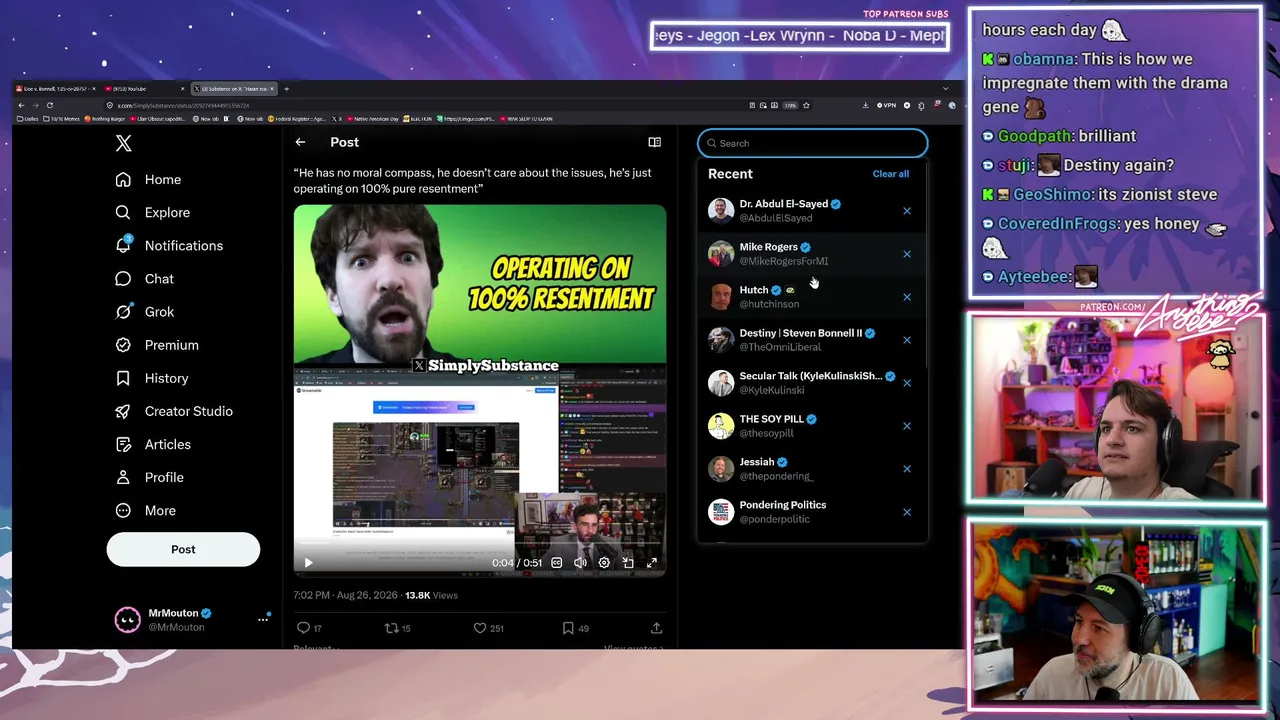1280x720 pixels.
Task: Like the post with the heart icon
Action: [x=480, y=628]
